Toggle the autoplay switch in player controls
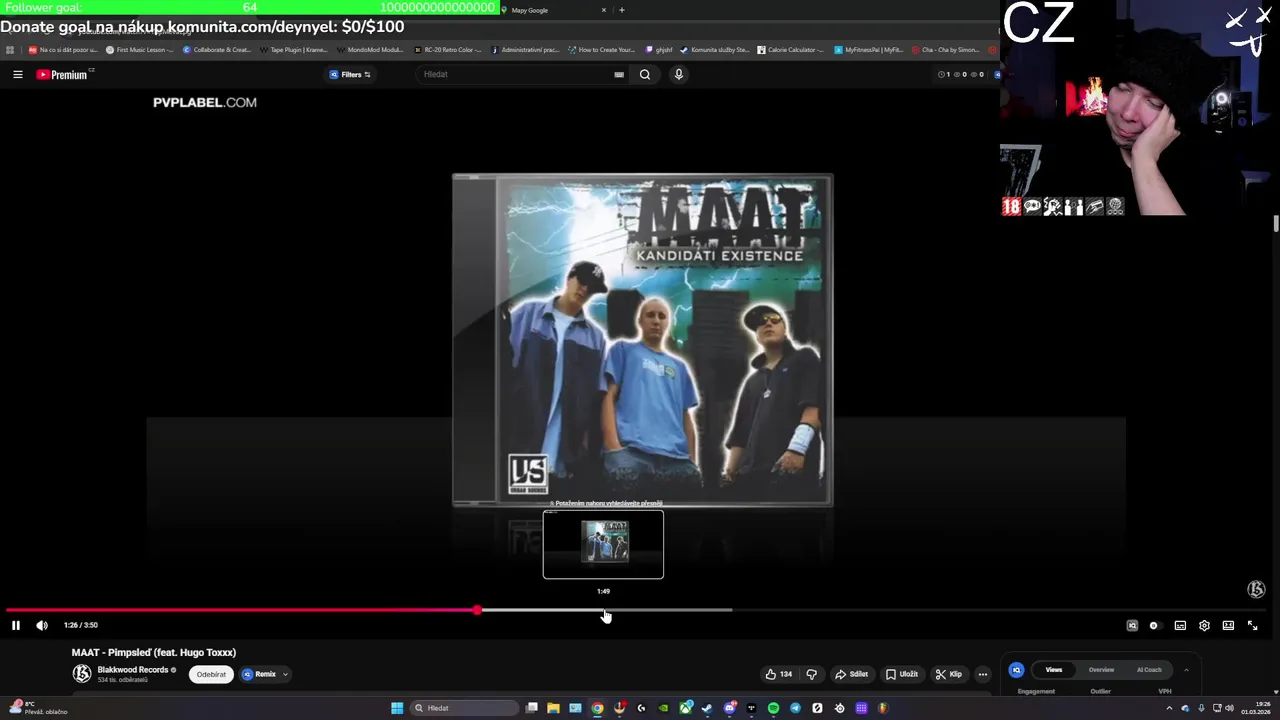Screen dimensions: 1280x720 coord(1154,625)
